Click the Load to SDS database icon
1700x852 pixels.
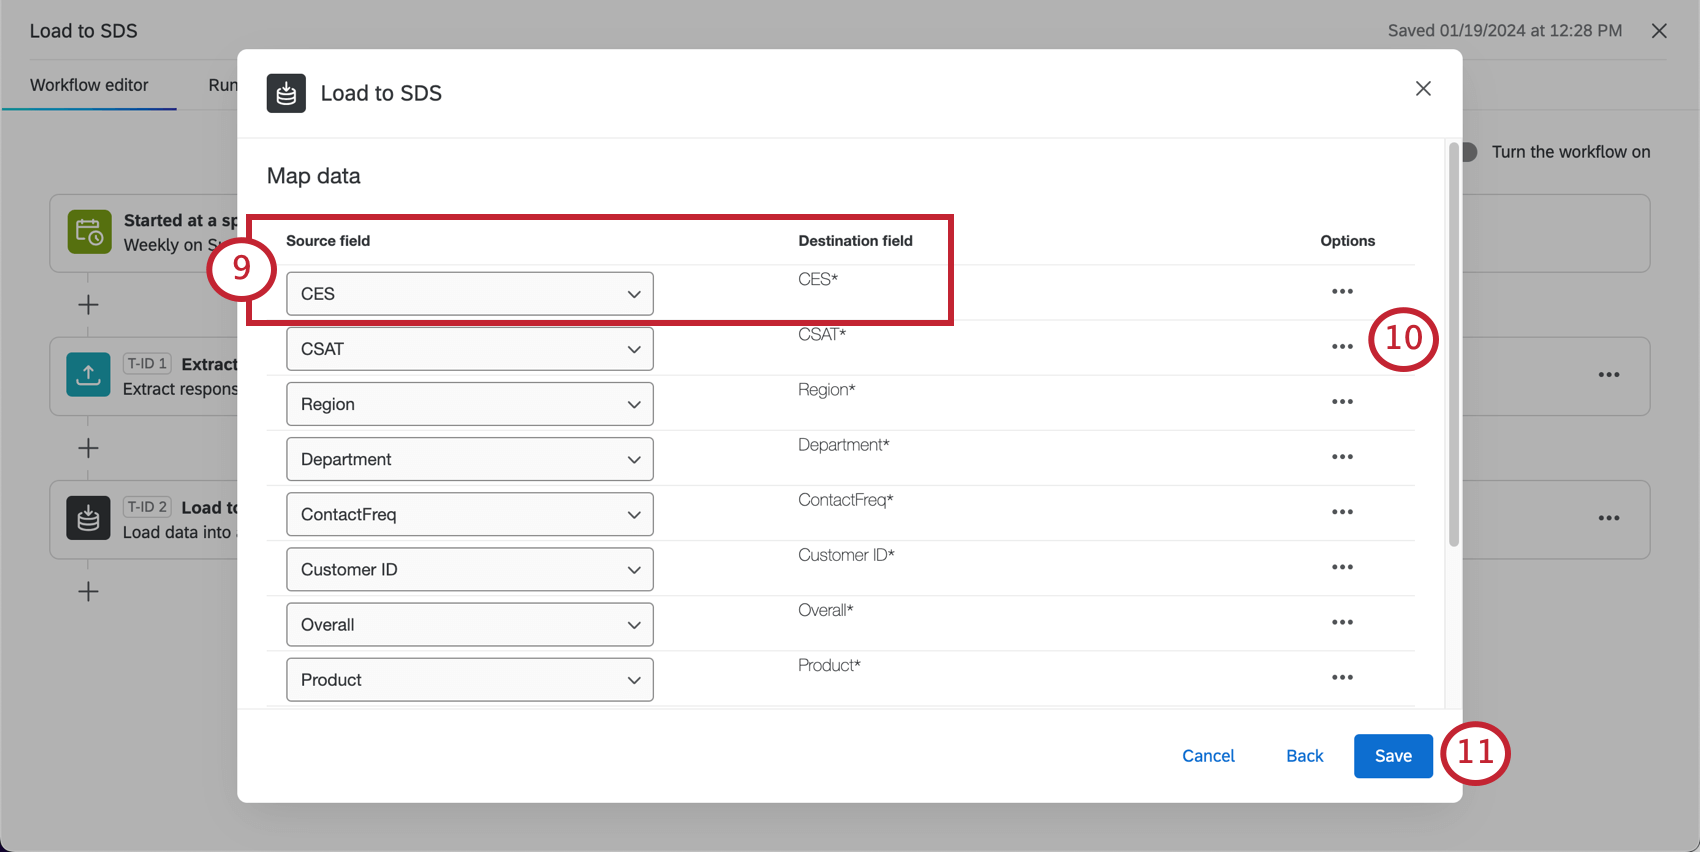tap(286, 93)
